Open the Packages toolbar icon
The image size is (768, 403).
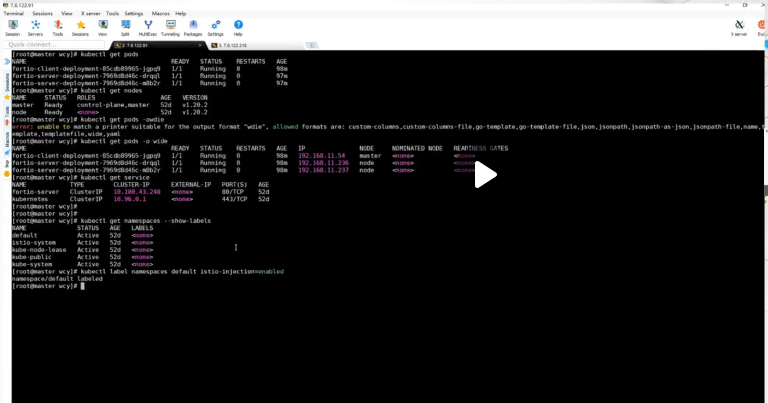pos(193,28)
